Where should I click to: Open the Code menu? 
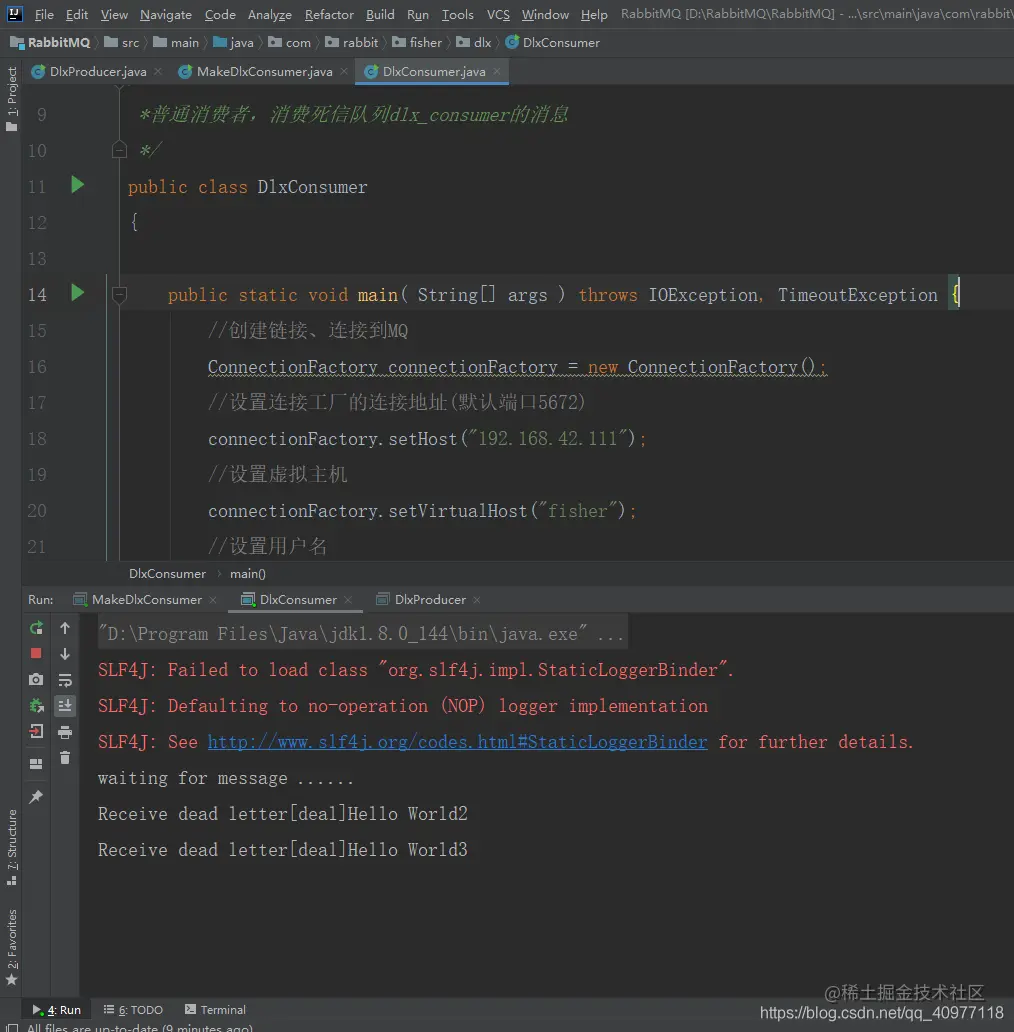220,14
